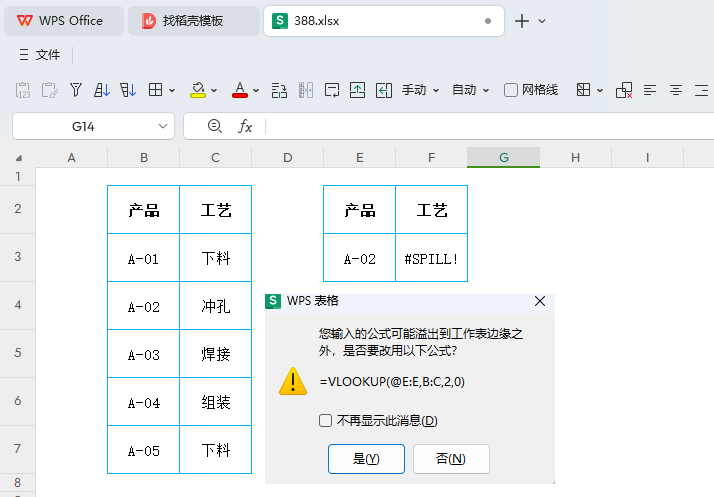
Task: Click cell containing A-04
Action: tap(143, 402)
